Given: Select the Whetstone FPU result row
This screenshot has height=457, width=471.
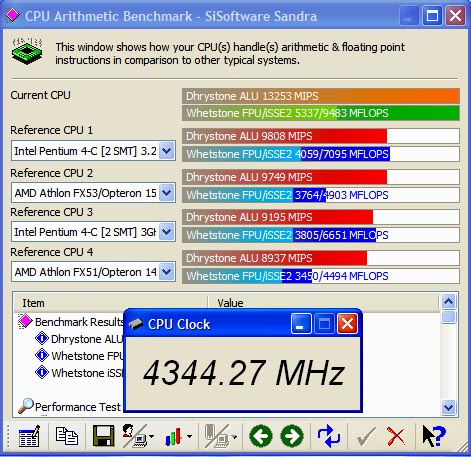Looking at the screenshot, I should (x=87, y=356).
